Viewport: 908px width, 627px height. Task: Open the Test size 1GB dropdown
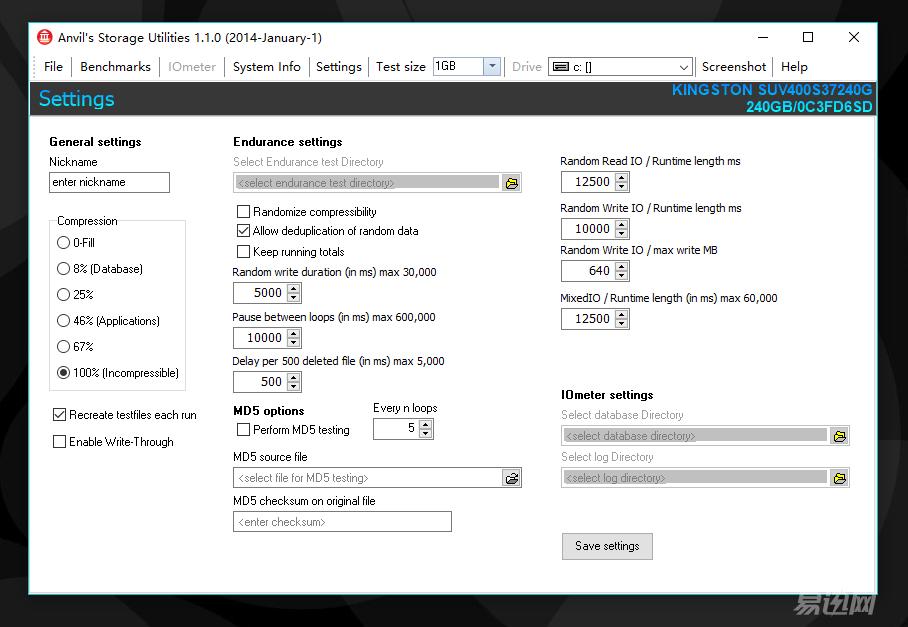click(492, 67)
